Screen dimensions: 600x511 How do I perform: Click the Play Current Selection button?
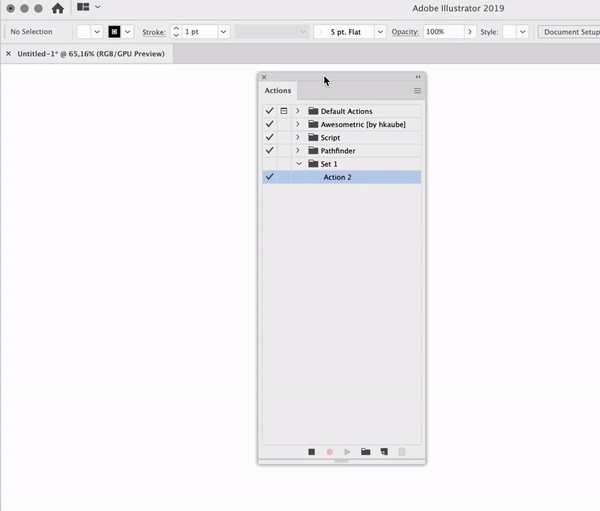[347, 452]
